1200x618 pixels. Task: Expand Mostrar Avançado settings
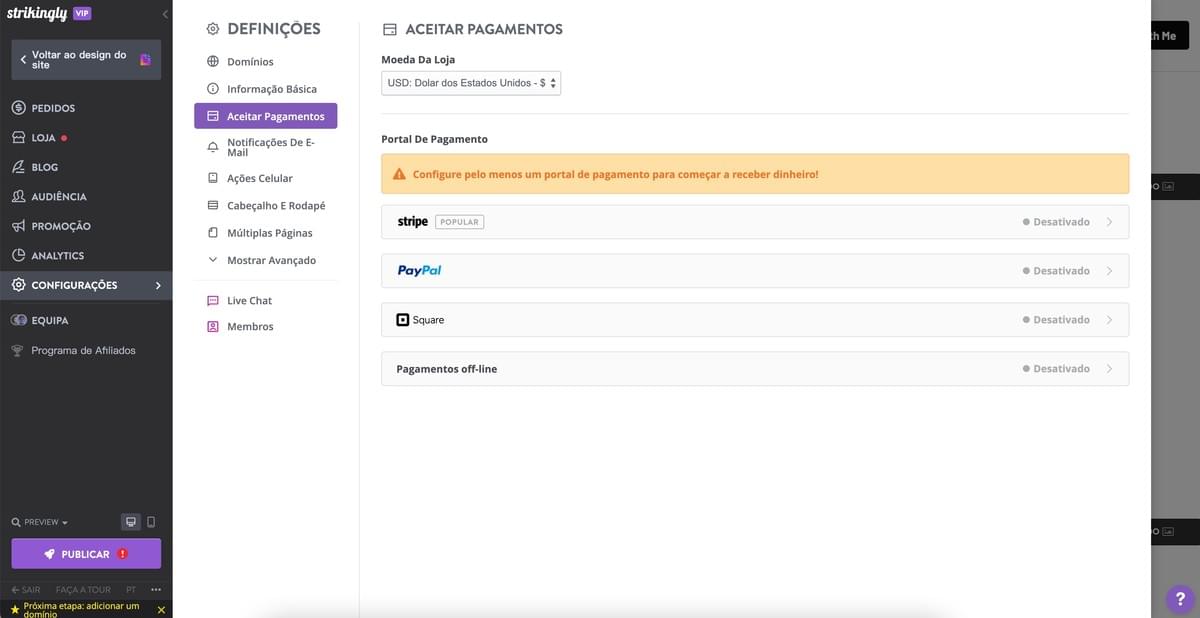[264, 259]
